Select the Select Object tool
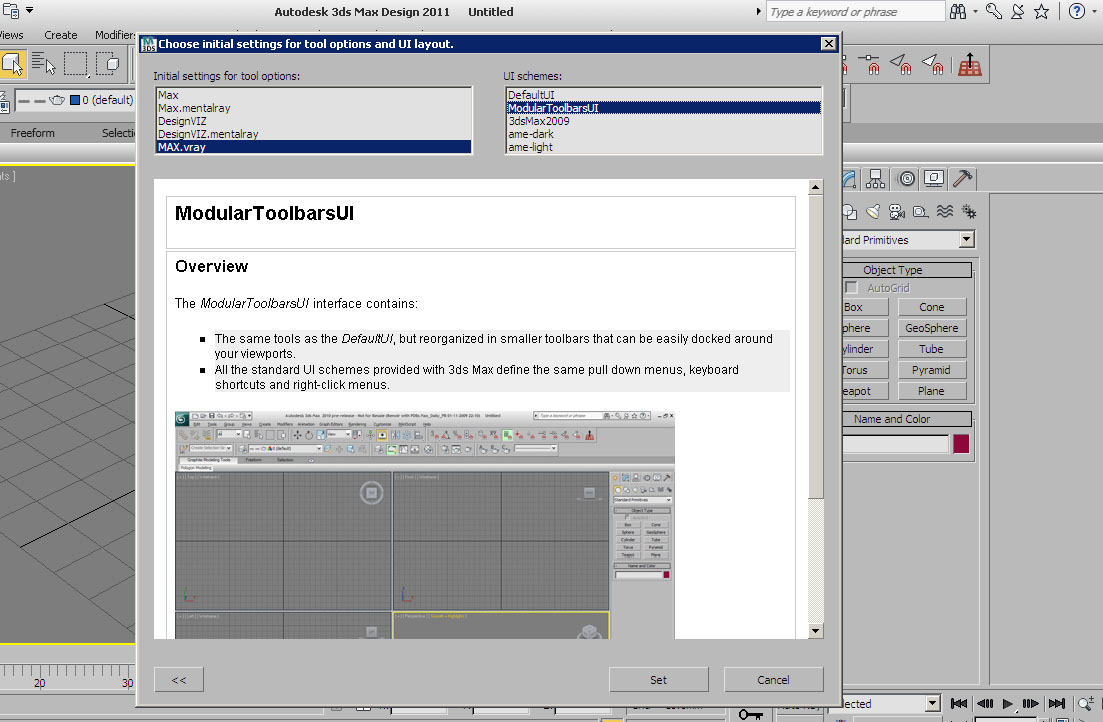Screen dimensions: 1103x722 coord(13,64)
